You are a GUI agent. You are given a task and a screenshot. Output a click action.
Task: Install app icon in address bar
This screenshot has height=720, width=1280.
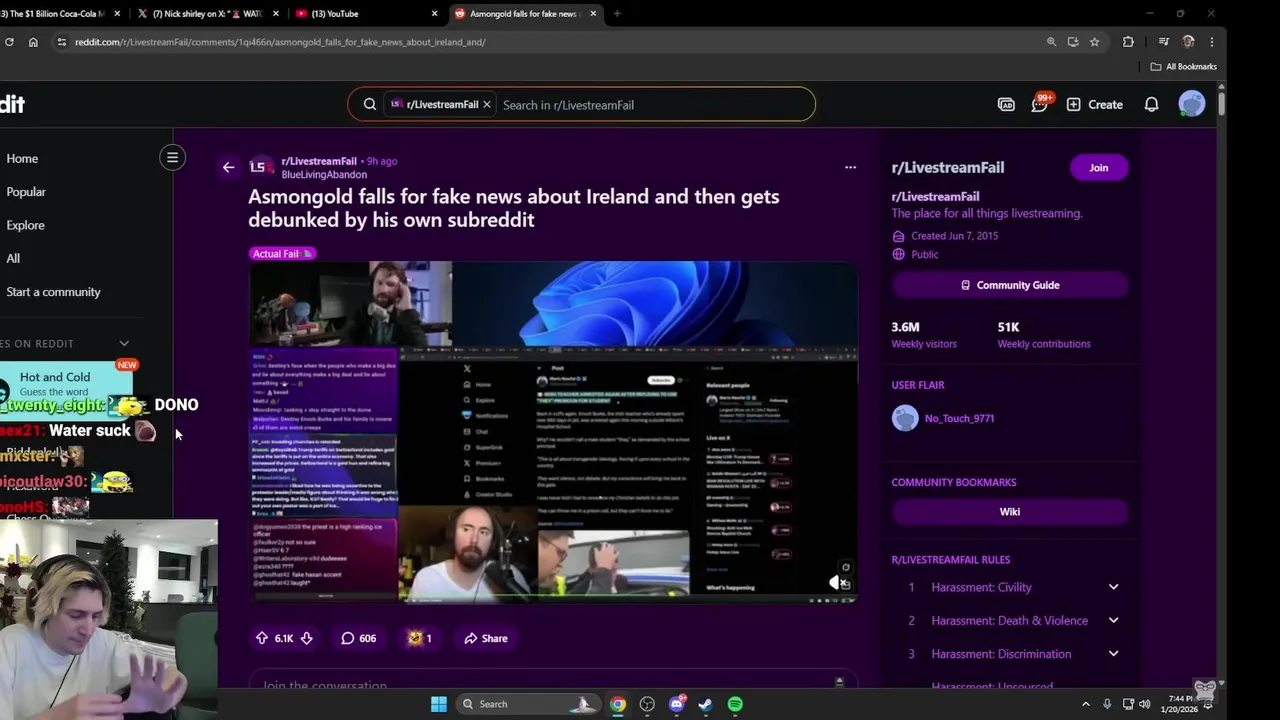[1073, 42]
